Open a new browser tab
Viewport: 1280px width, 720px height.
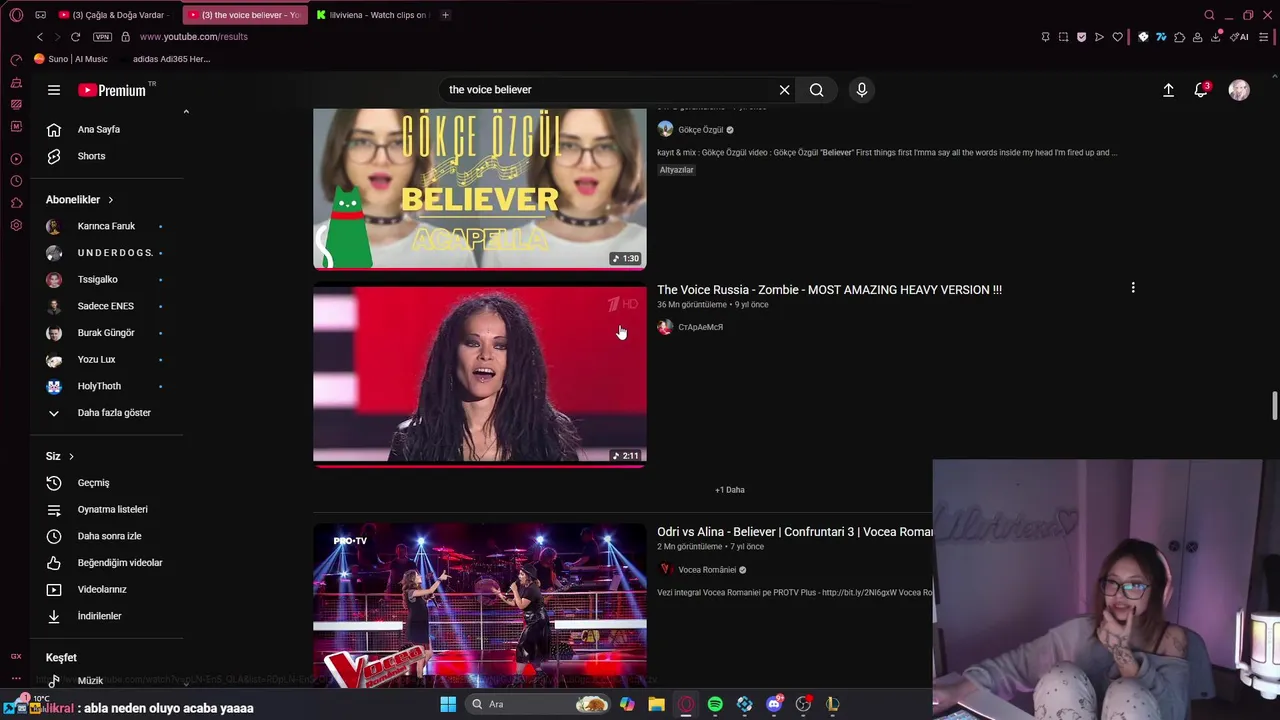[x=445, y=15]
